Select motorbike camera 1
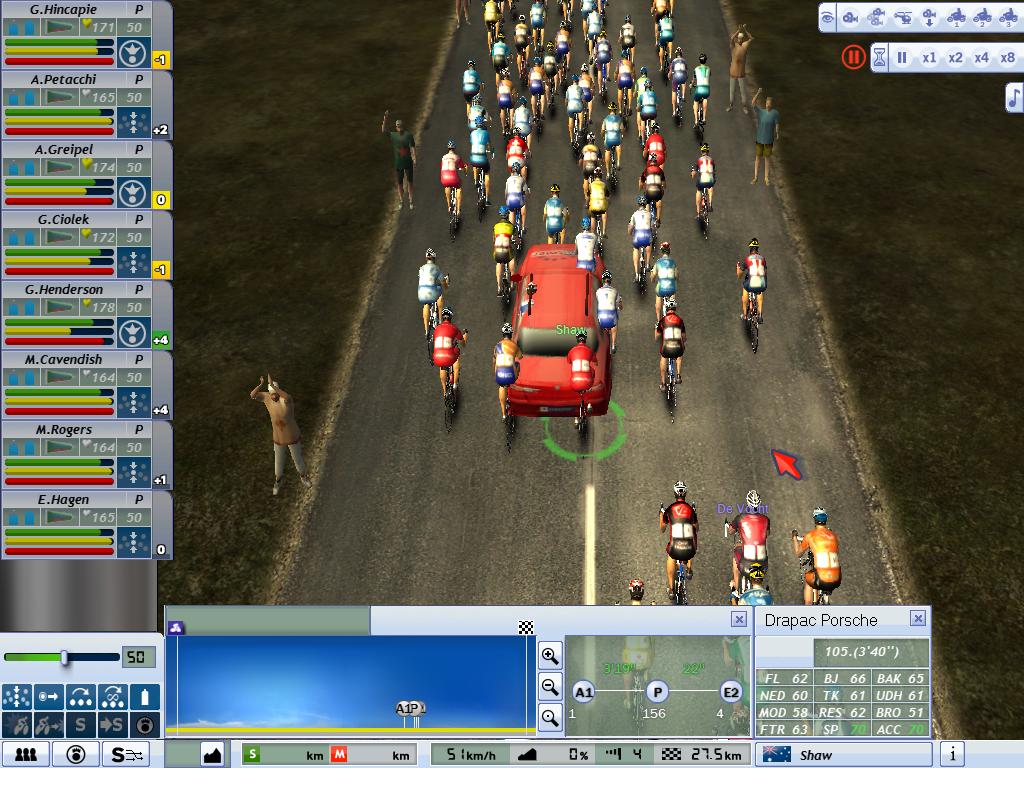1024x792 pixels. point(955,17)
